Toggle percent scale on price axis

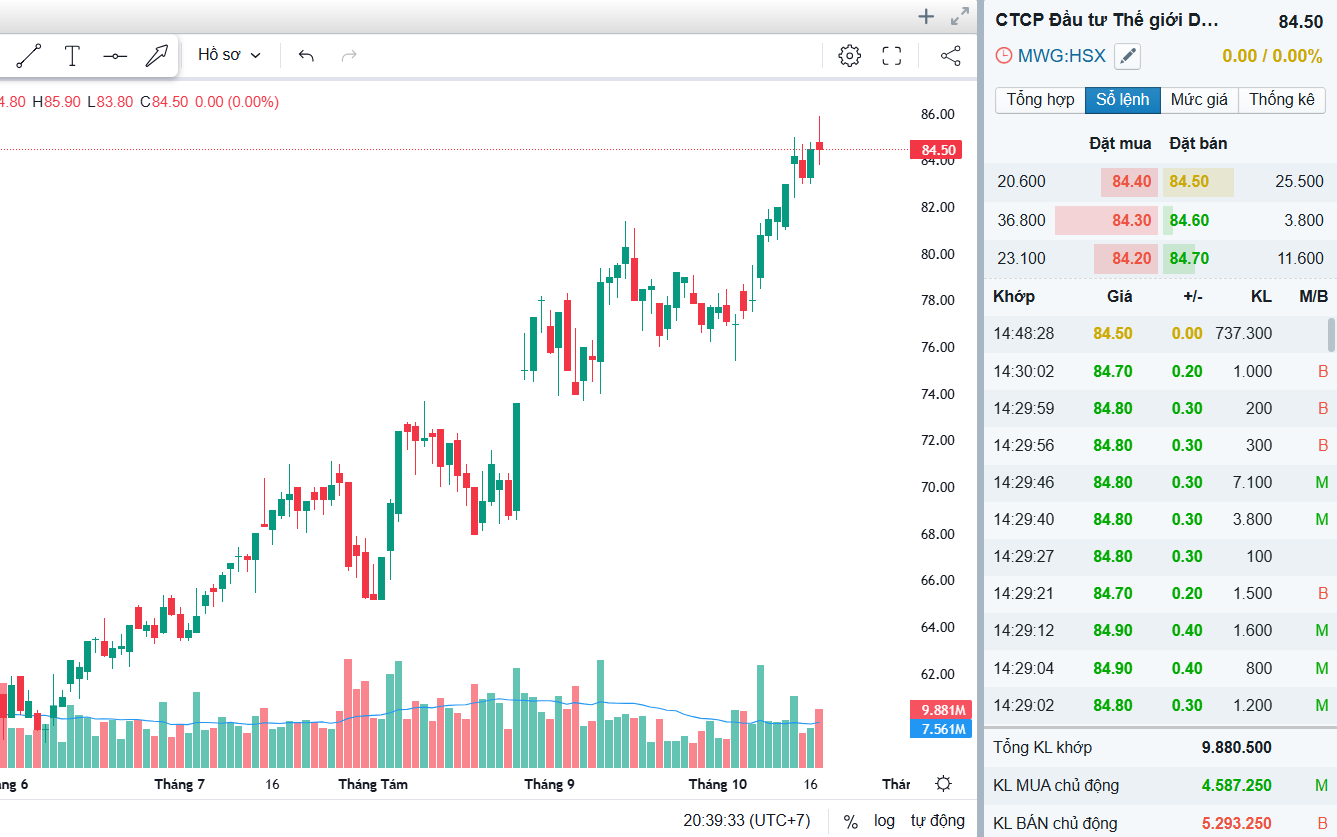(x=850, y=821)
